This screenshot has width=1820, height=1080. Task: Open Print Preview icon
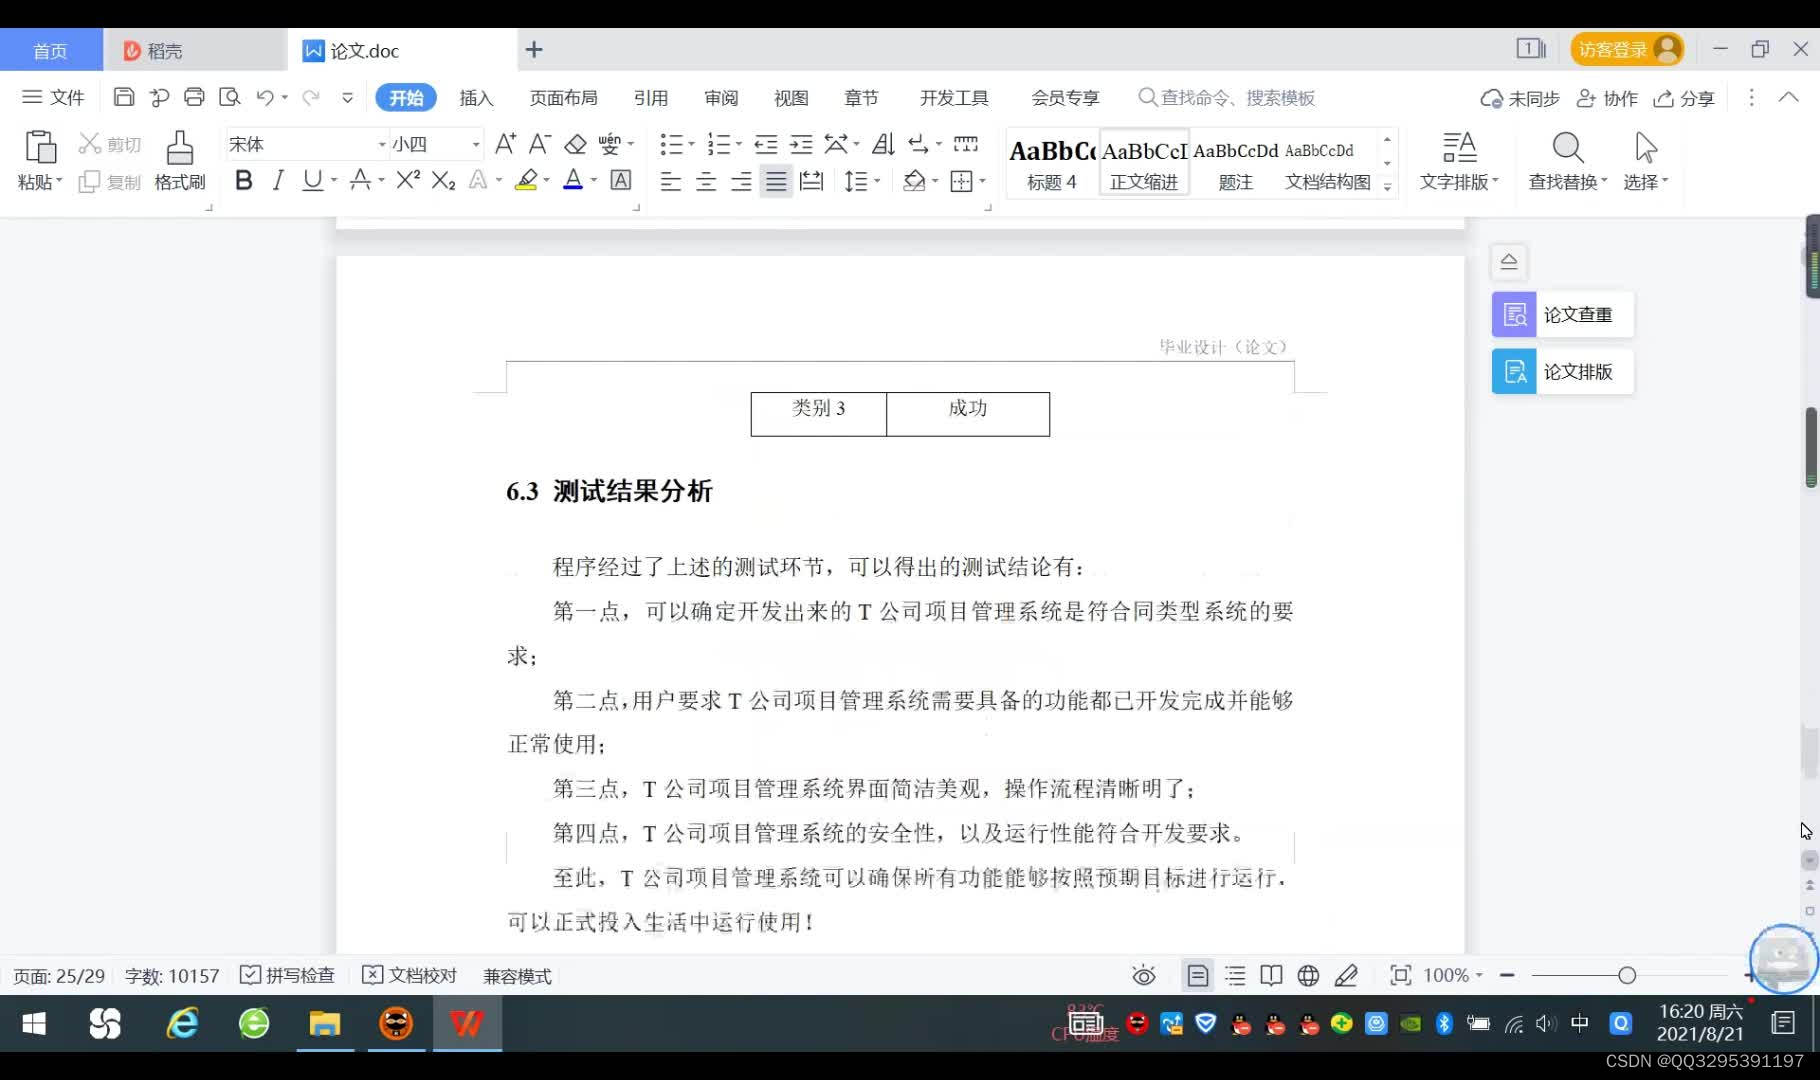point(230,97)
